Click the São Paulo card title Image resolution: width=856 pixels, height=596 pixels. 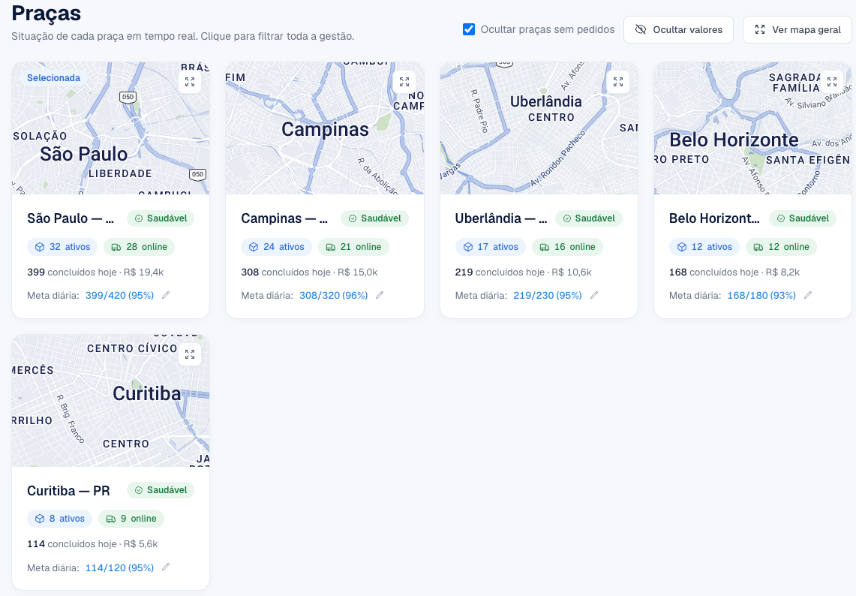pos(71,218)
